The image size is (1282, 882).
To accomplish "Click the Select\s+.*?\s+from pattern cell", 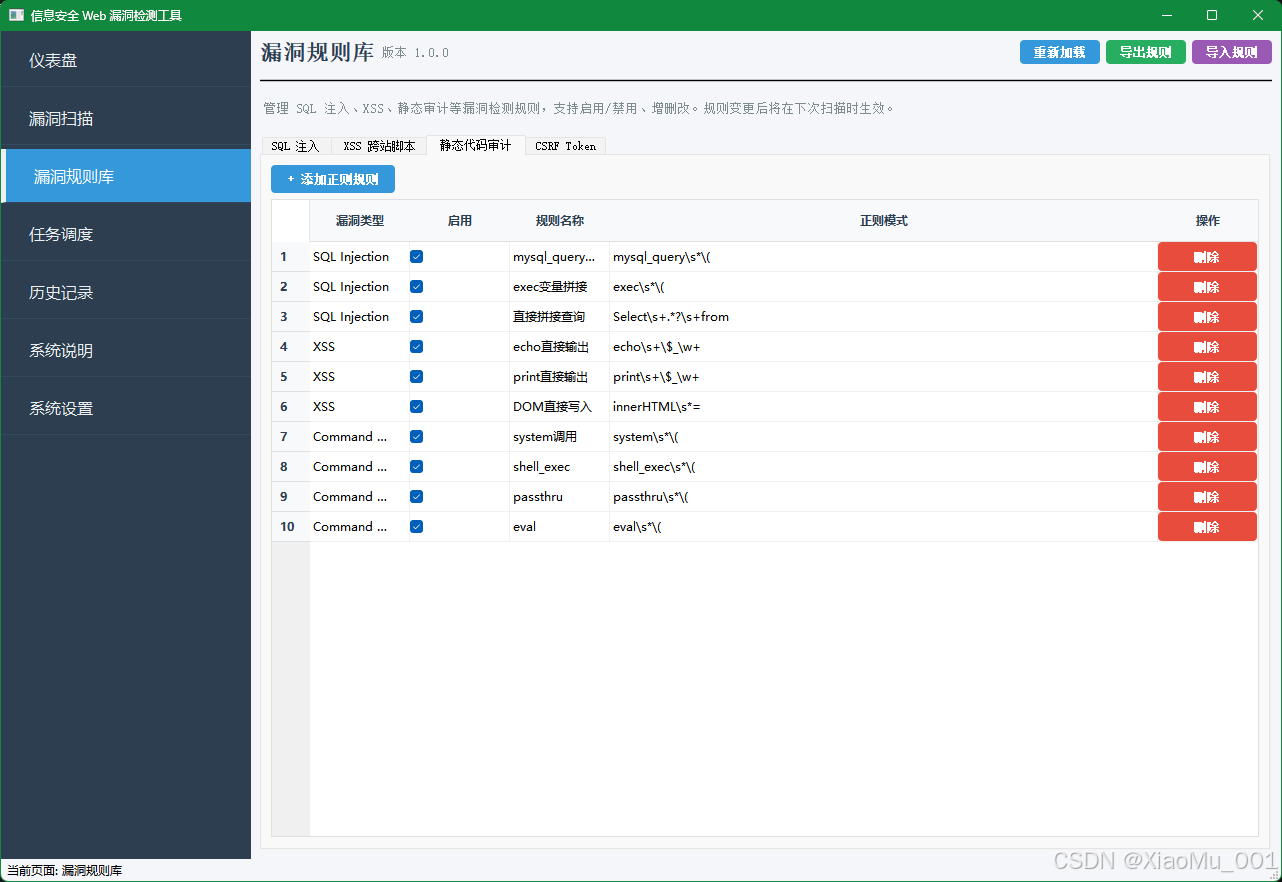I will 884,317.
